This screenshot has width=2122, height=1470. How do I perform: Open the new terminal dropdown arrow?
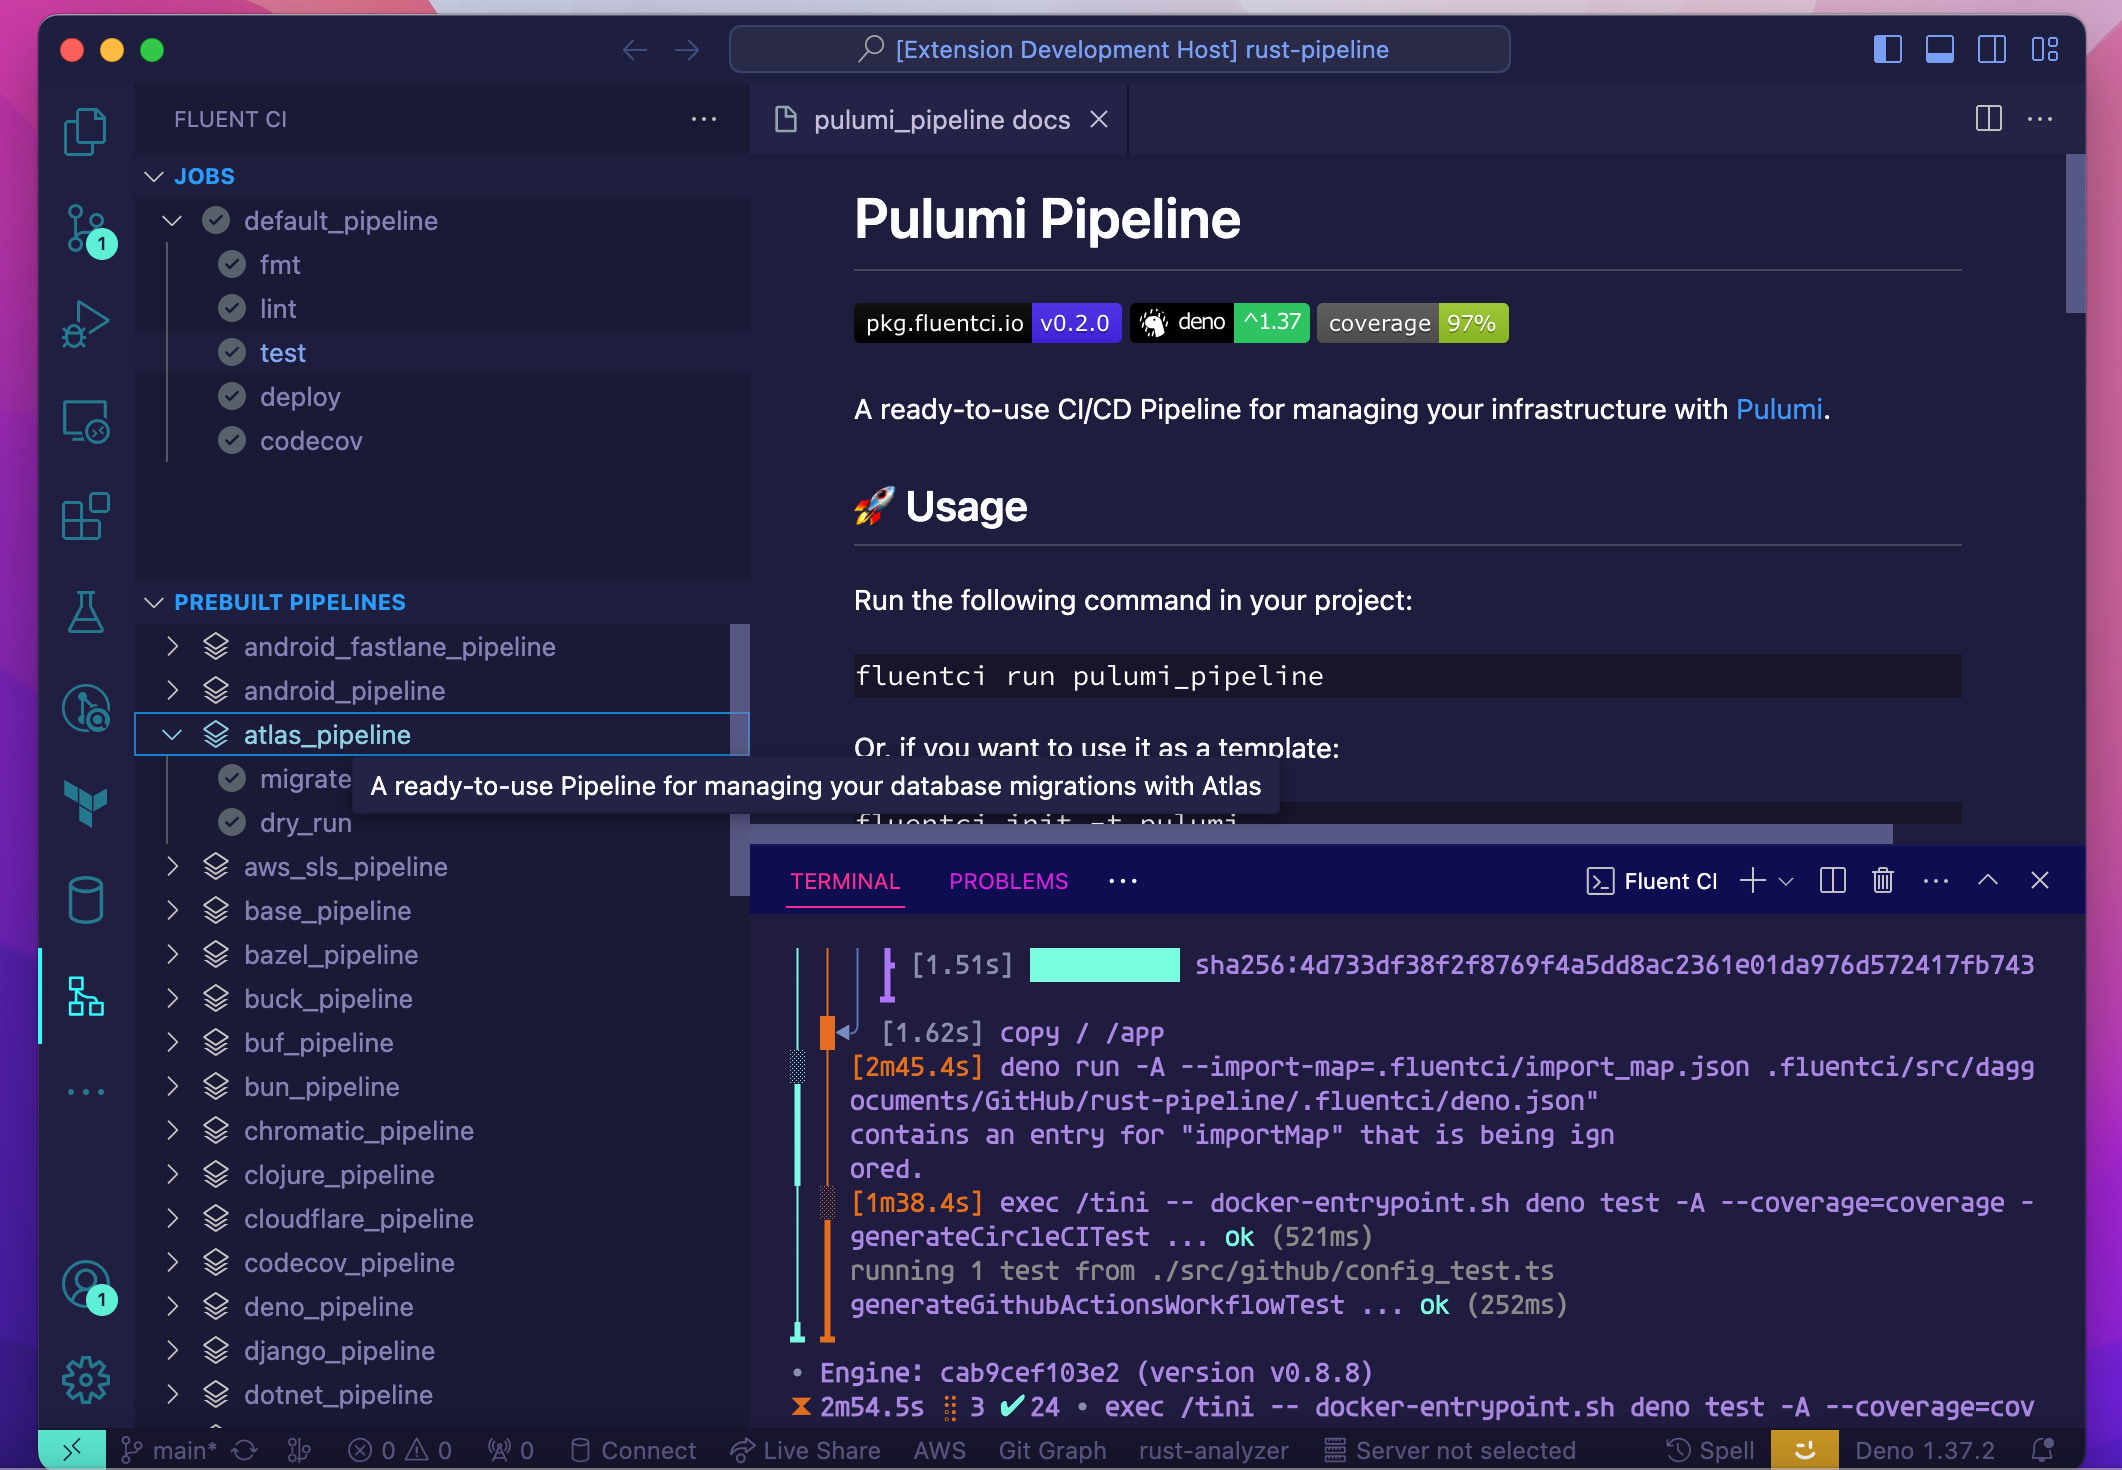[1786, 881]
